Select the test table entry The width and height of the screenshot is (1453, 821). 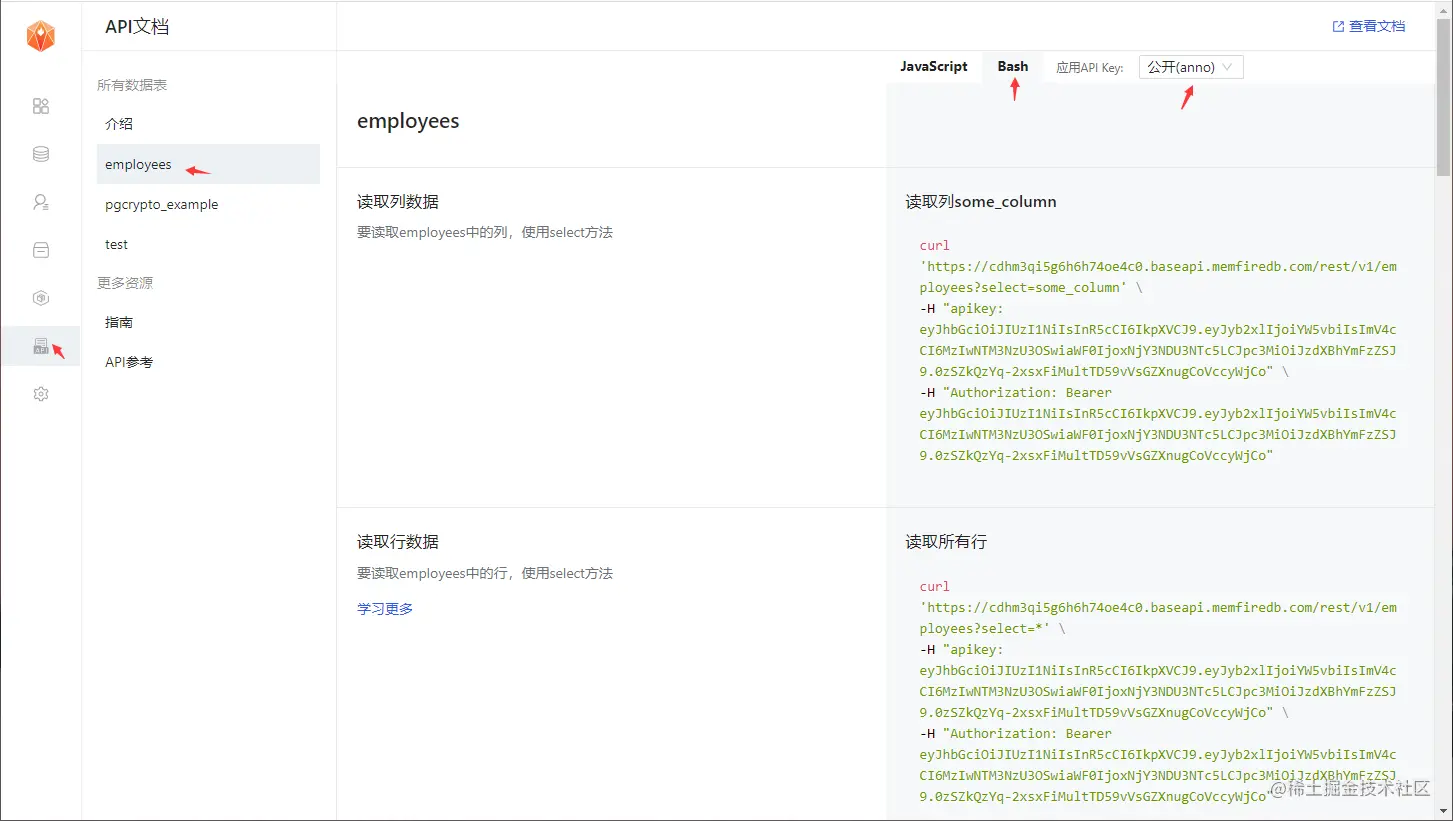(x=116, y=244)
